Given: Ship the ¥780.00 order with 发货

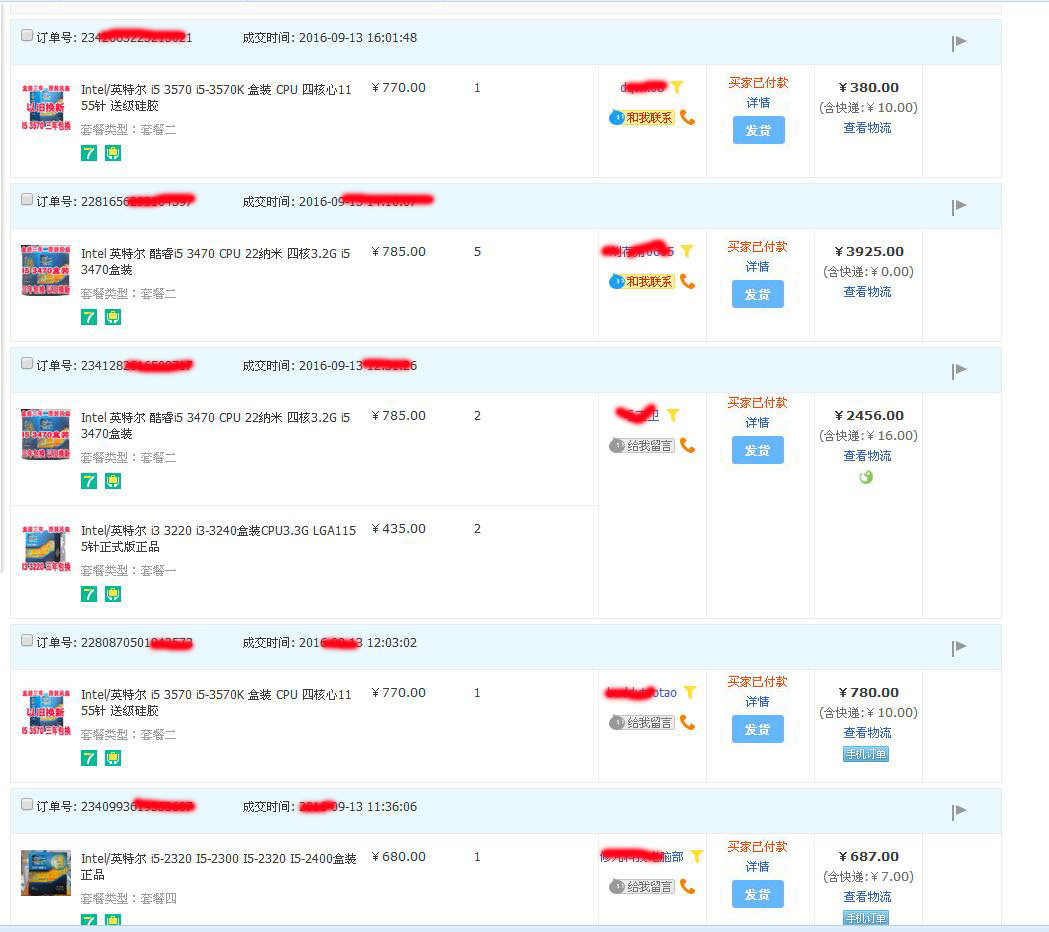Looking at the screenshot, I should click(x=758, y=729).
